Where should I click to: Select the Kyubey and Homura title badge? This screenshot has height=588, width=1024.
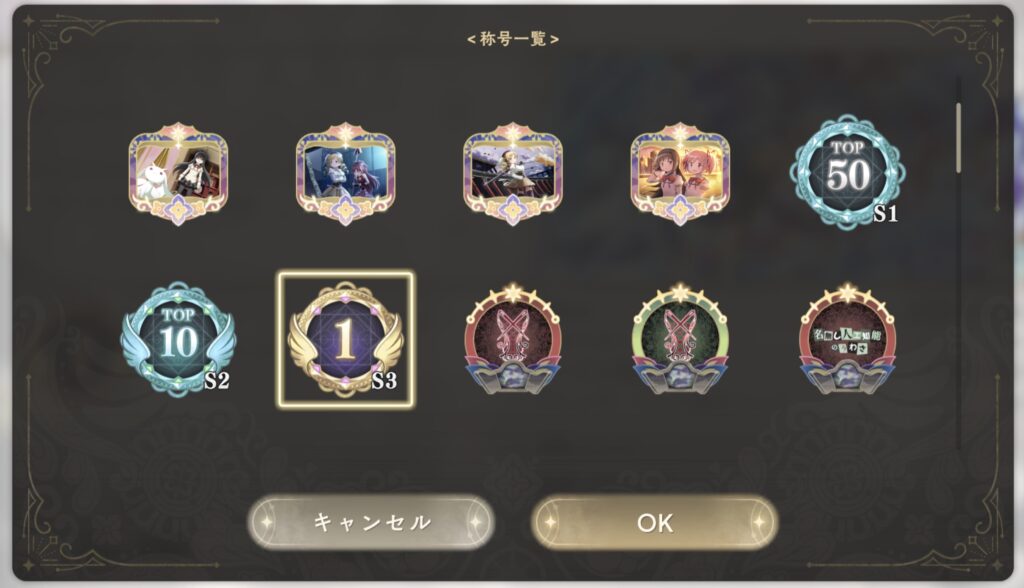point(178,174)
